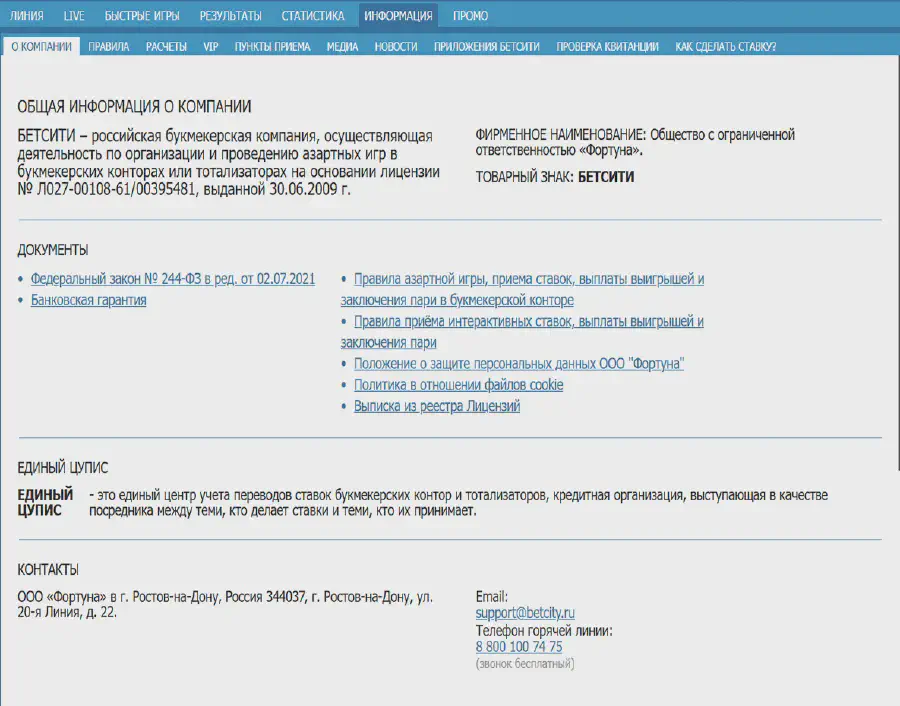
Task: Click the КОНТАКТЫ section heading
Action: tap(48, 570)
